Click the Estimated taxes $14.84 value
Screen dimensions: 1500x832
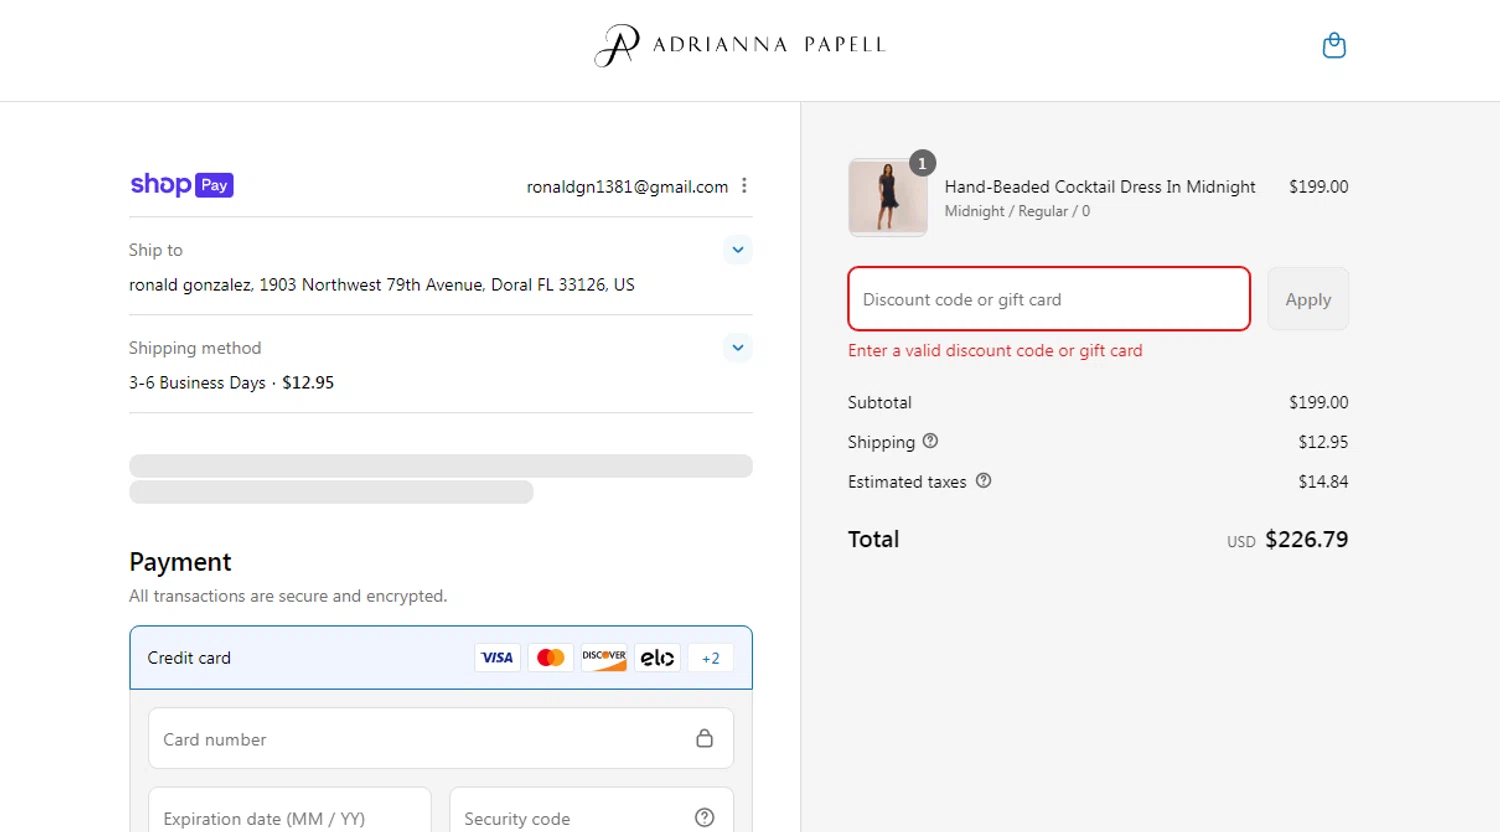pos(1323,482)
